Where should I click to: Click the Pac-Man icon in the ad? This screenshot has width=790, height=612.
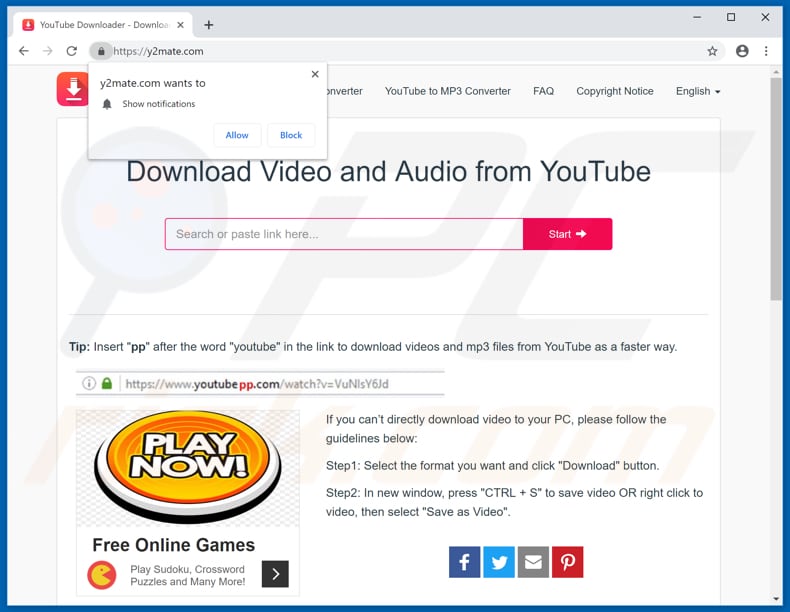tap(102, 575)
